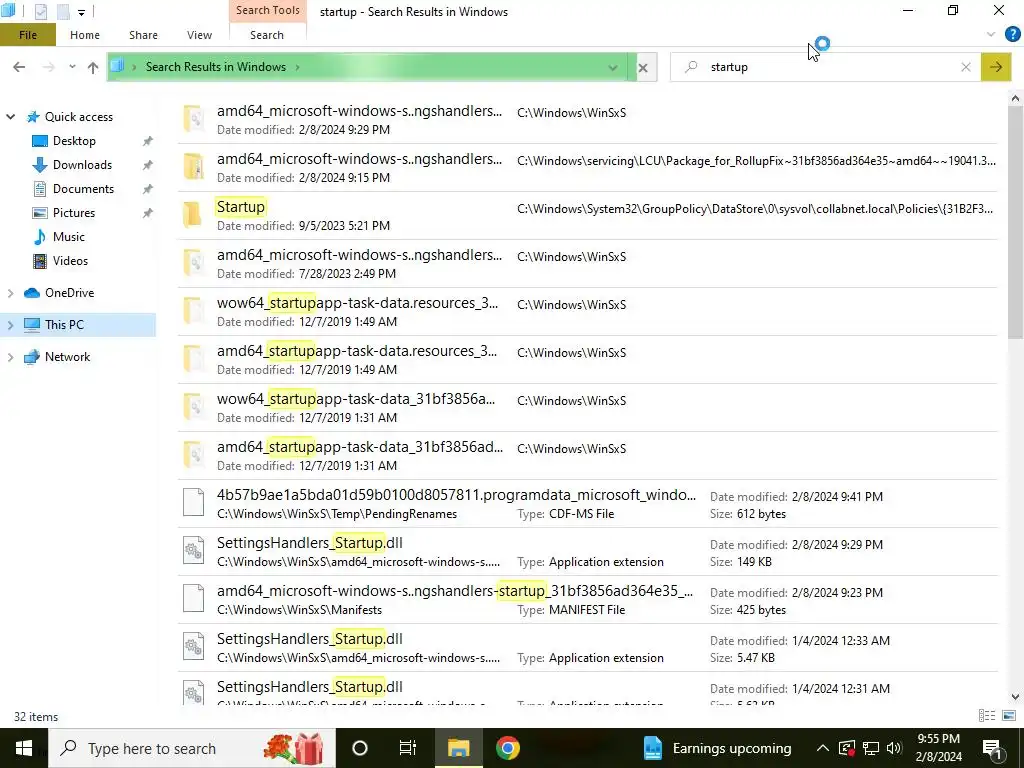Open Quick Access Toolbar properties icon

point(40,11)
